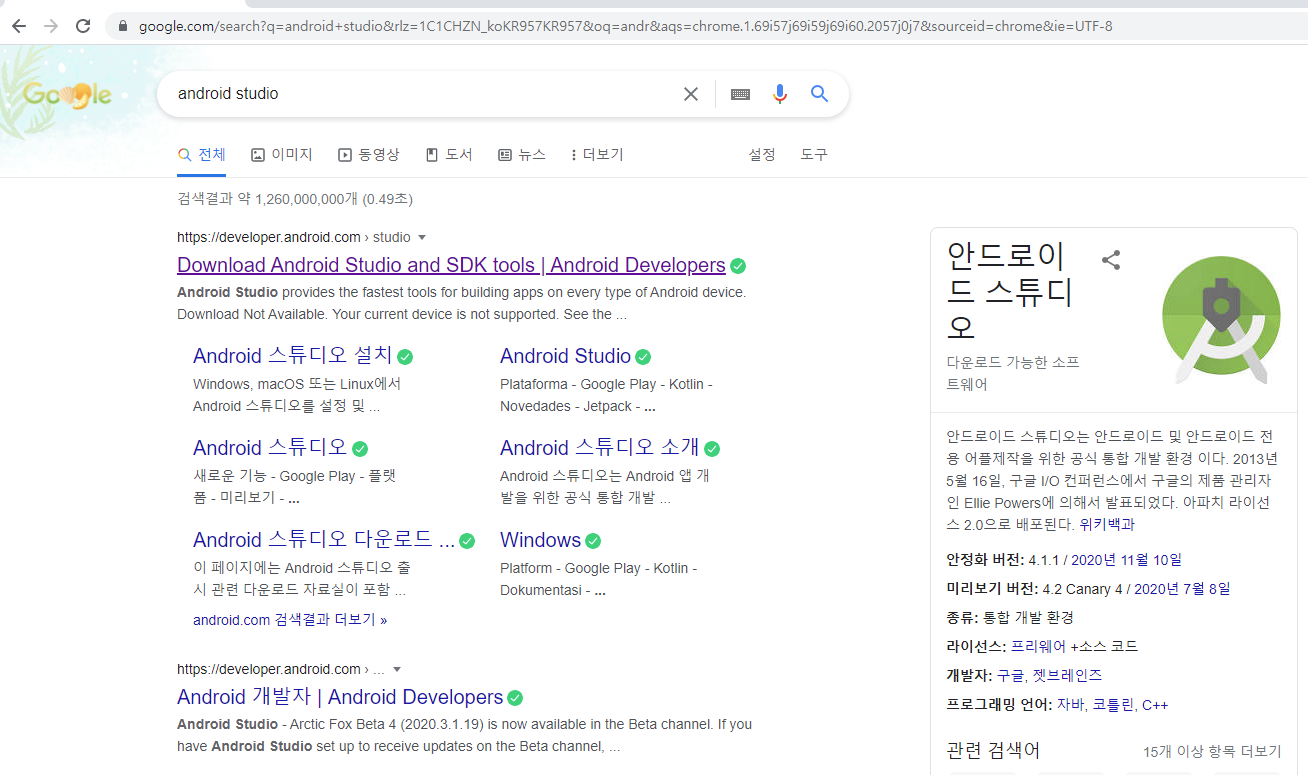Switch to the 동영상 tab
This screenshot has height=775, width=1308.
369,155
